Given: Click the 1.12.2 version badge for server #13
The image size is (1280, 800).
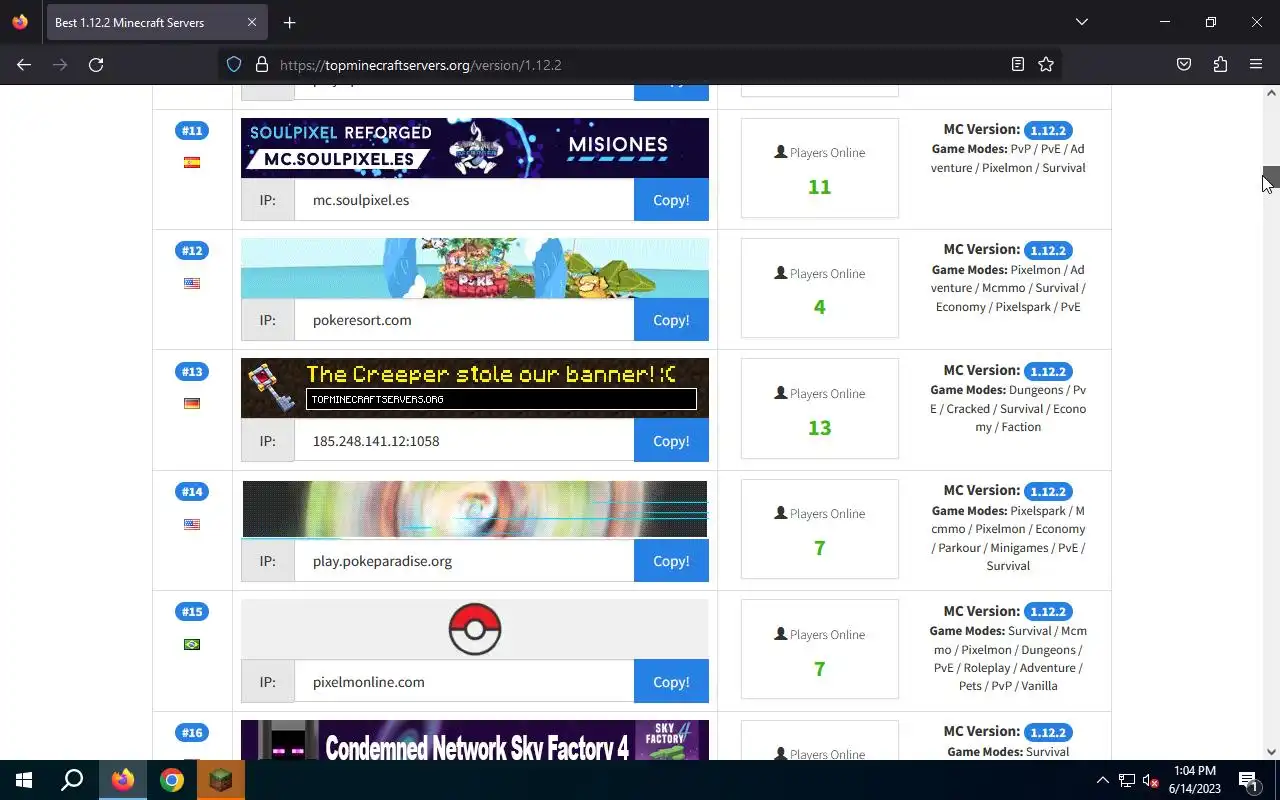Looking at the screenshot, I should [1048, 371].
